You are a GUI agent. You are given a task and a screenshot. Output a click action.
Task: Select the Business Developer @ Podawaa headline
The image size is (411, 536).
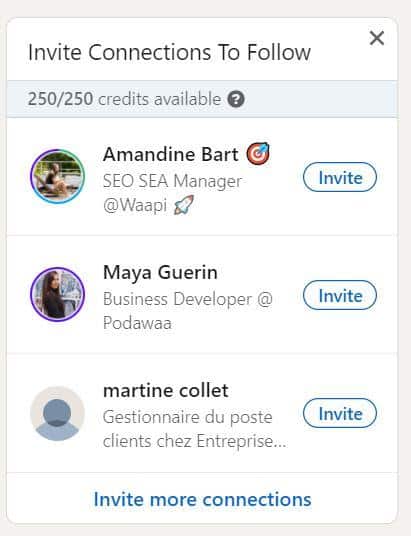point(188,311)
